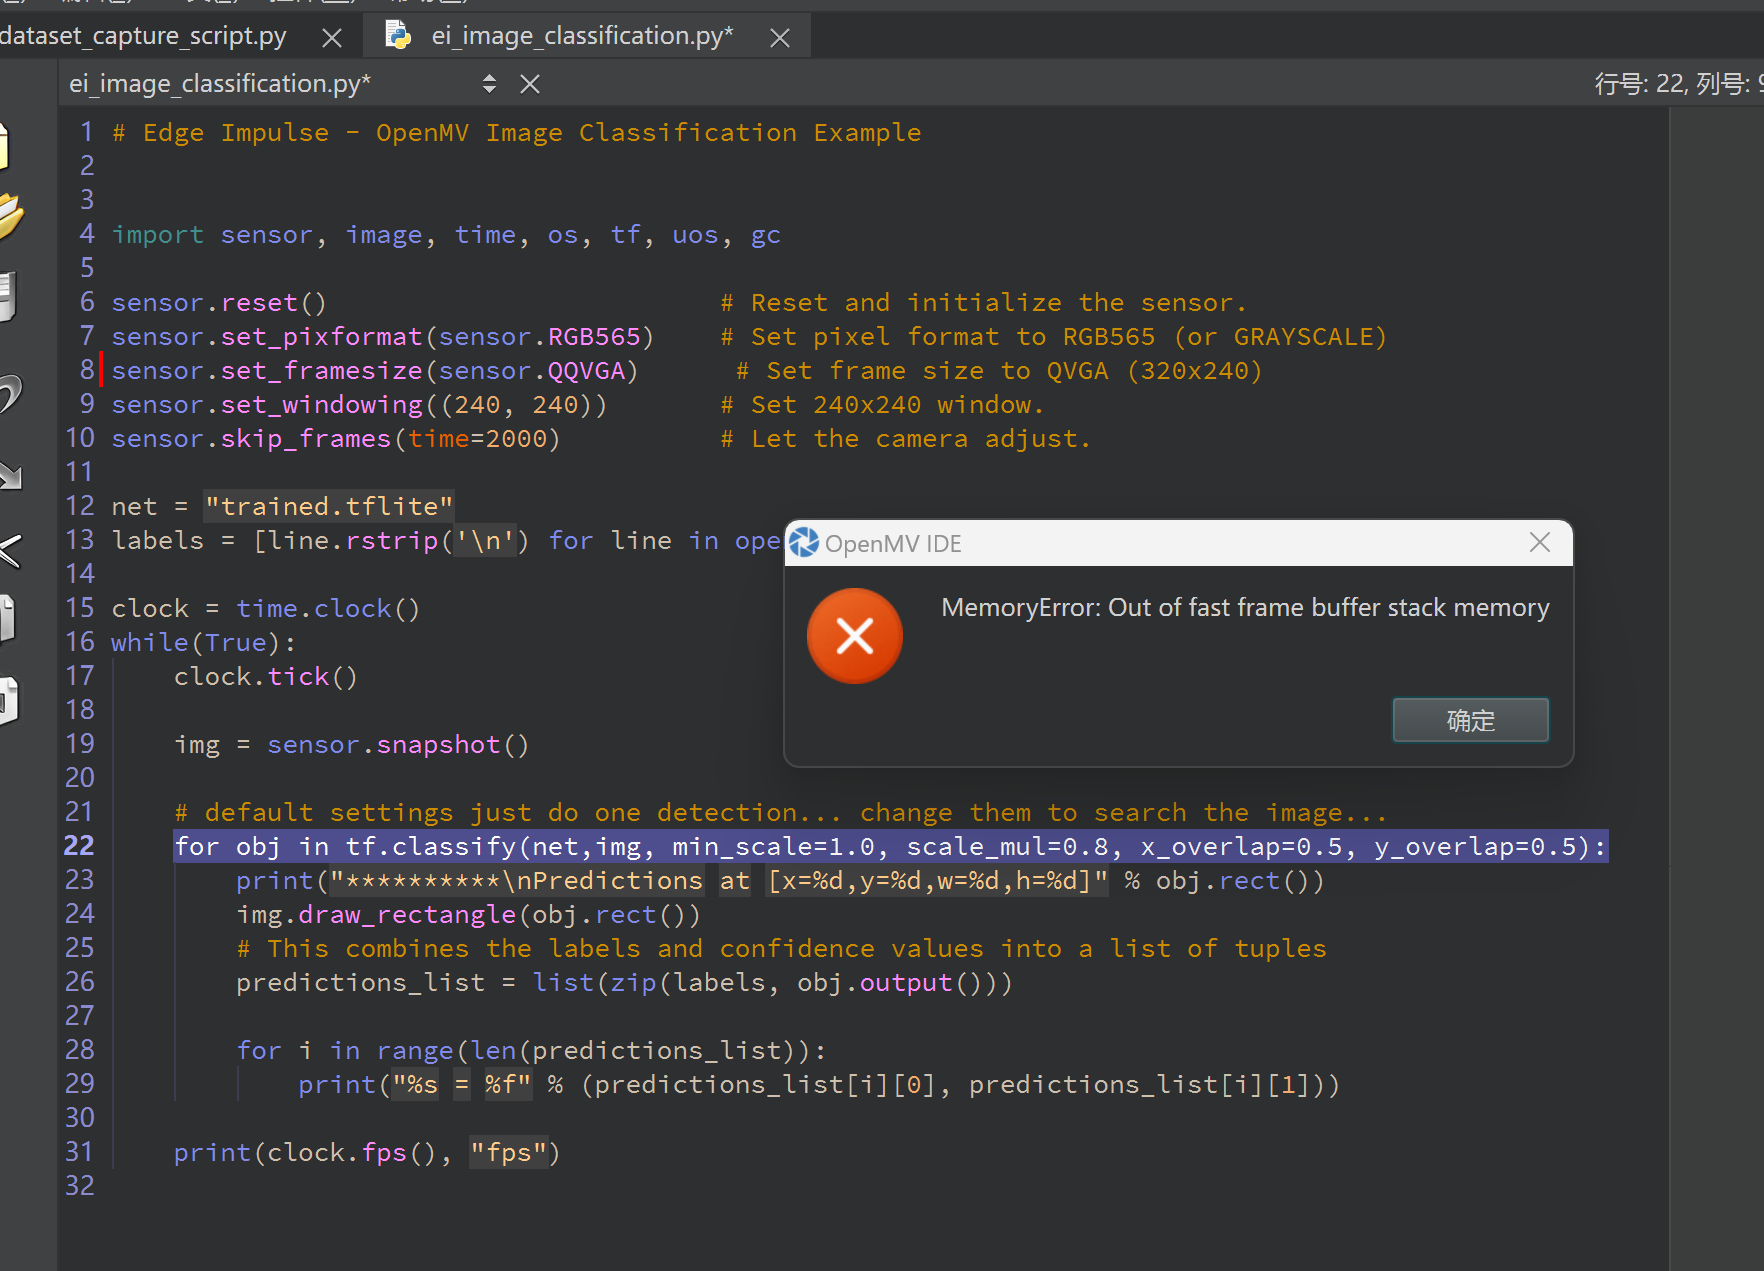Click the print "%s = %f" statement on line 29
Viewport: 1764px width, 1271px height.
point(819,1085)
